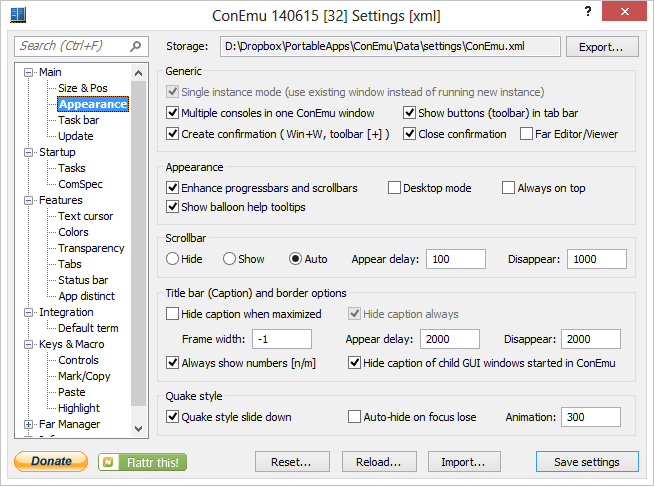Open the Mark/Copy settings page

click(84, 376)
